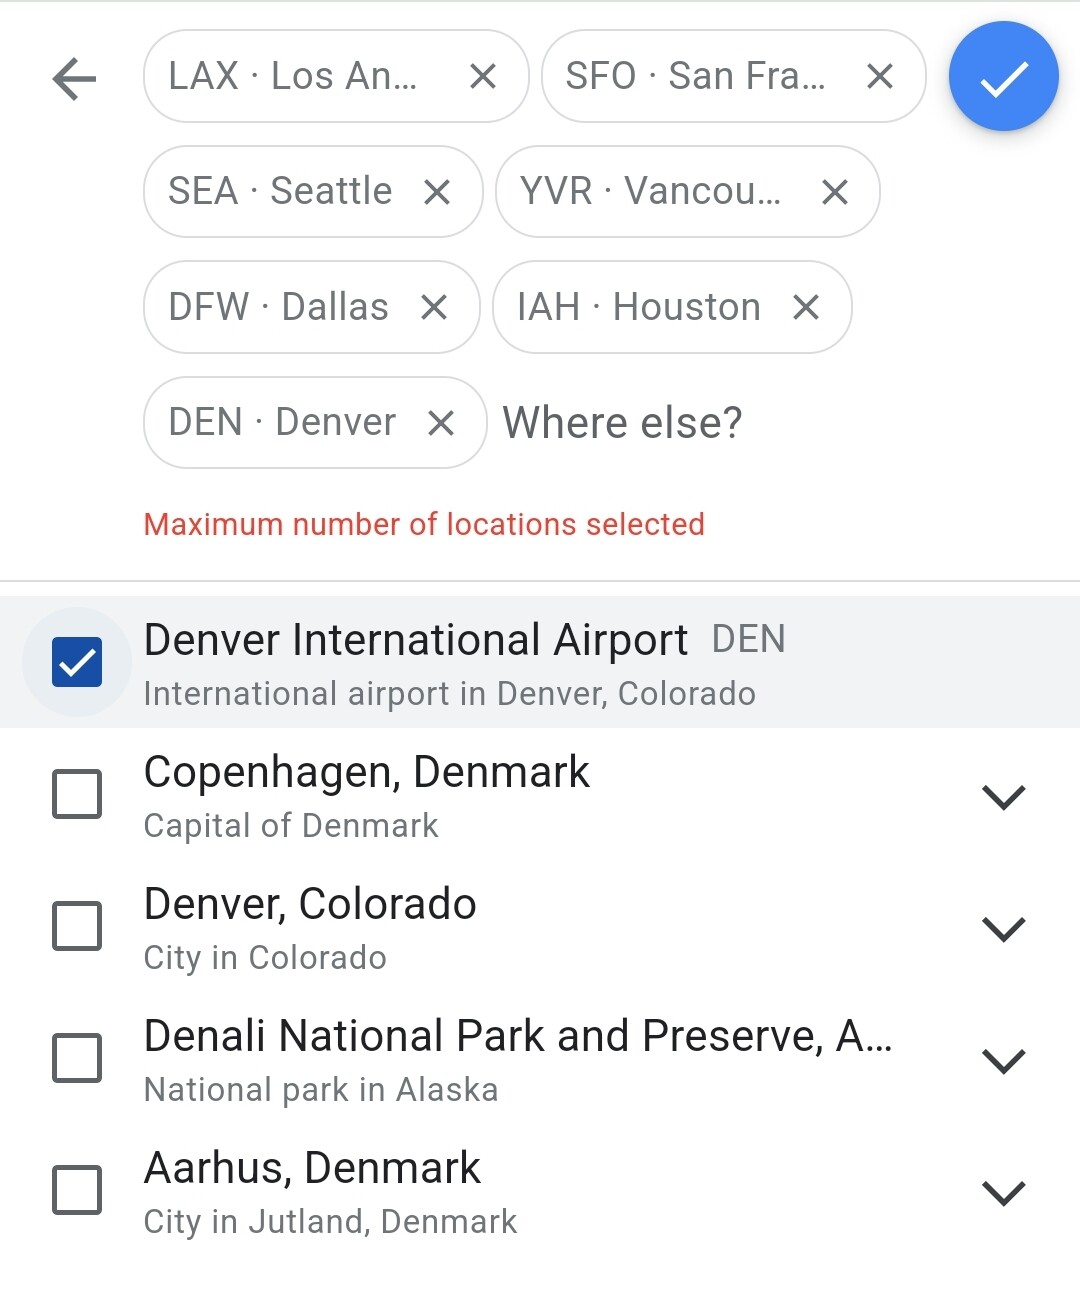
Task: Check the Denali National Park checkbox
Action: pos(77,1058)
